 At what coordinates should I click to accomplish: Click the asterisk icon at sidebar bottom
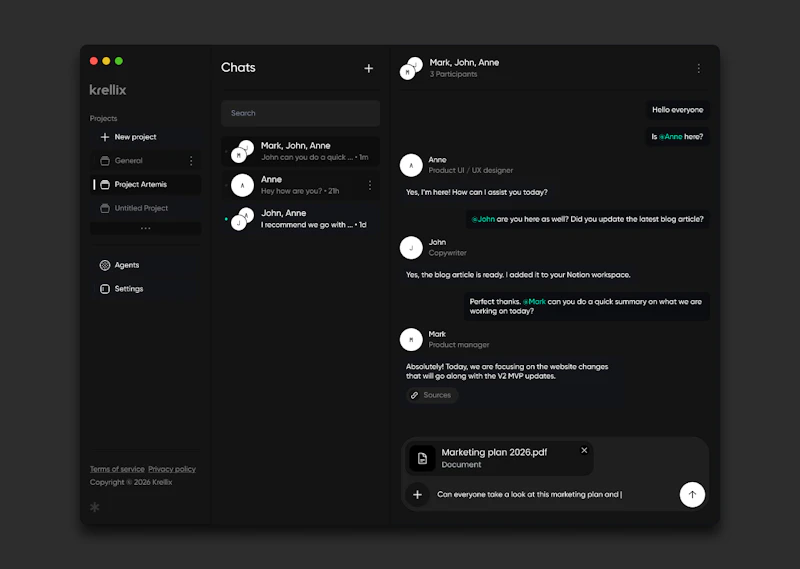pos(95,507)
